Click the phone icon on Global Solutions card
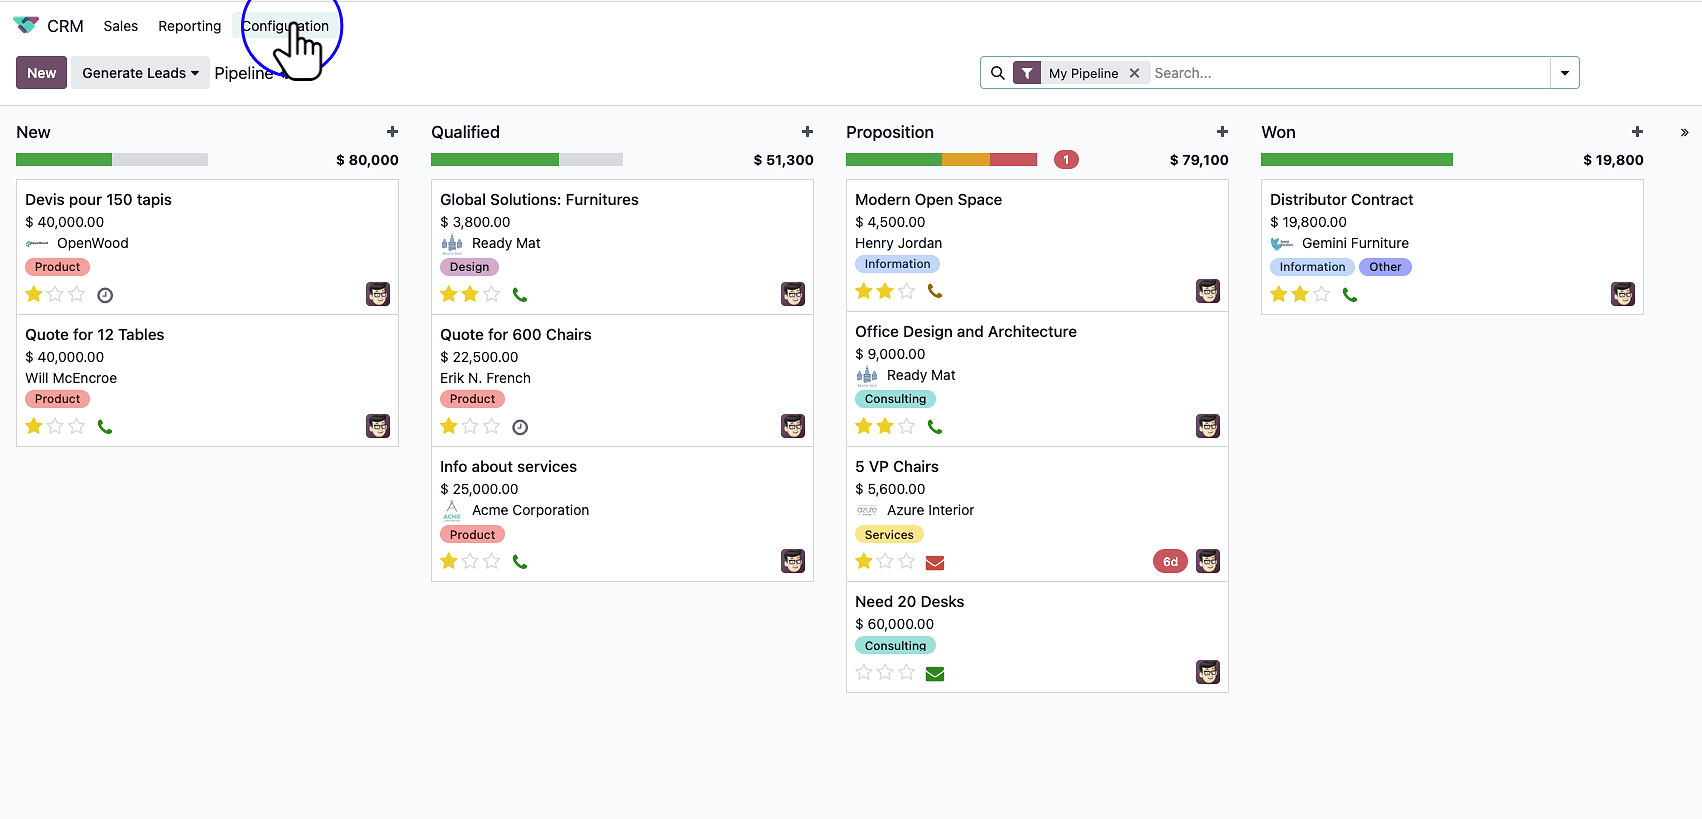Image resolution: width=1702 pixels, height=819 pixels. pyautogui.click(x=520, y=295)
